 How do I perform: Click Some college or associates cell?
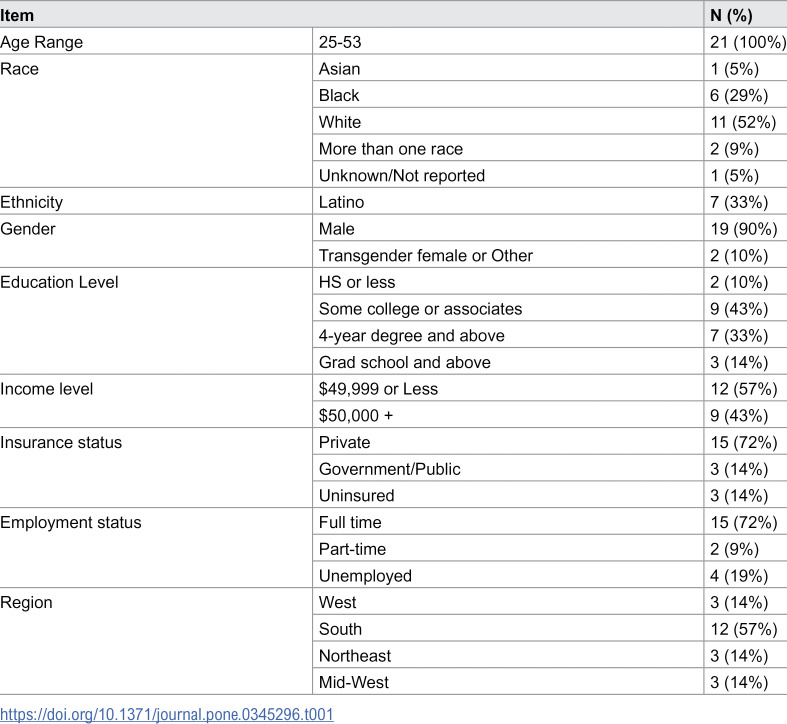(x=420, y=309)
